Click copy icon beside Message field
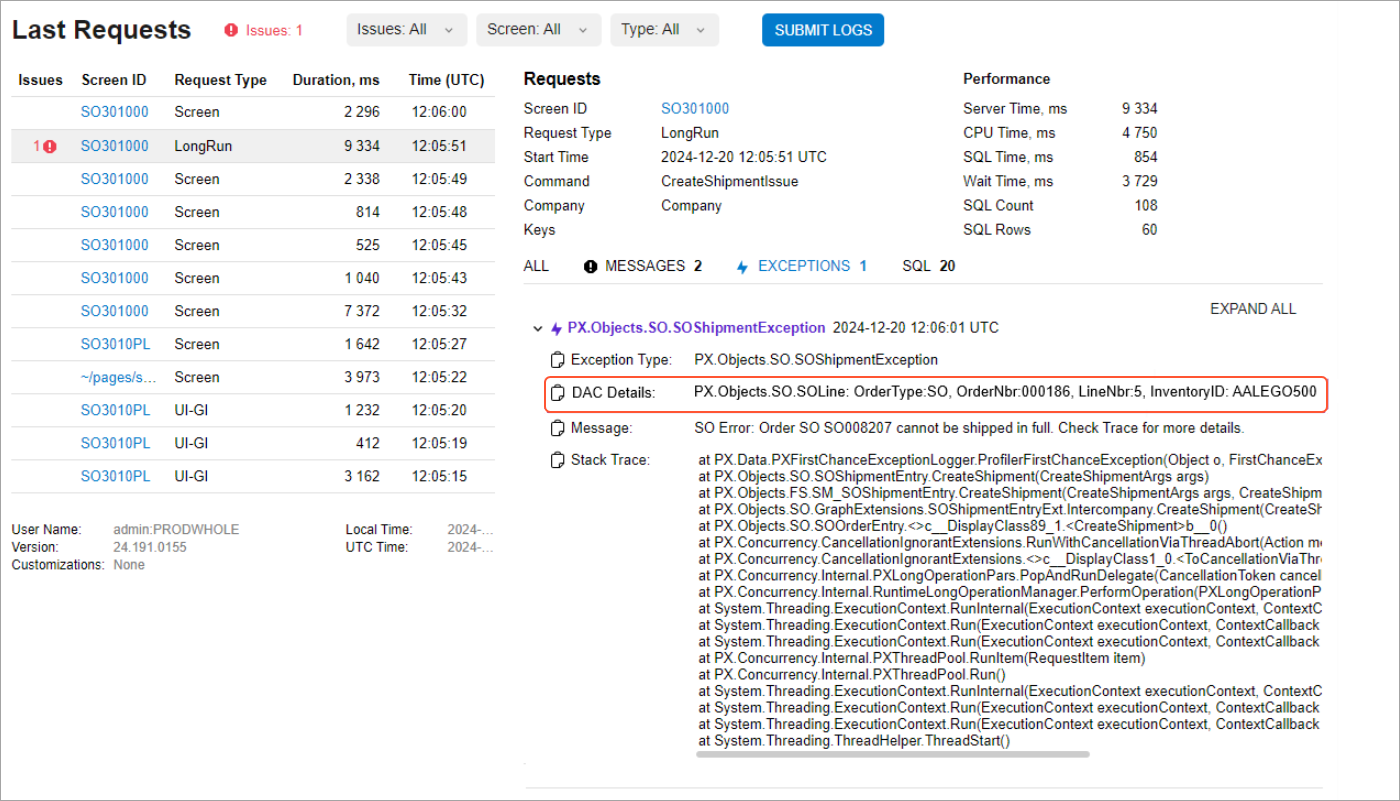Image resolution: width=1400 pixels, height=801 pixels. click(558, 428)
